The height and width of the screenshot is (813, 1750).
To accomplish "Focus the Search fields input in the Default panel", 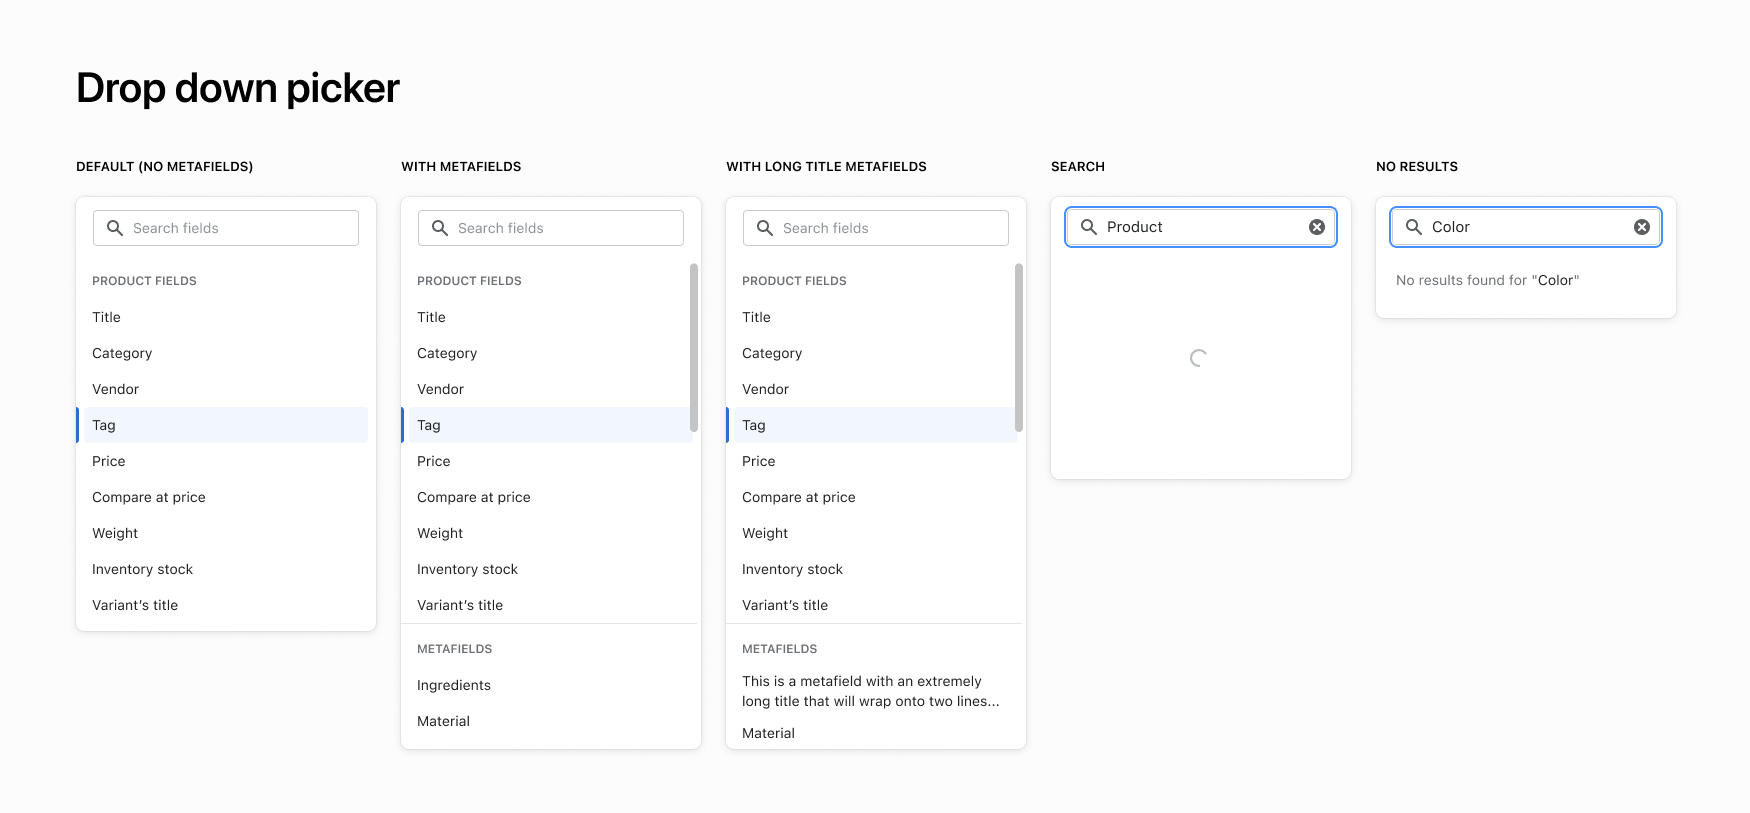I will point(226,228).
